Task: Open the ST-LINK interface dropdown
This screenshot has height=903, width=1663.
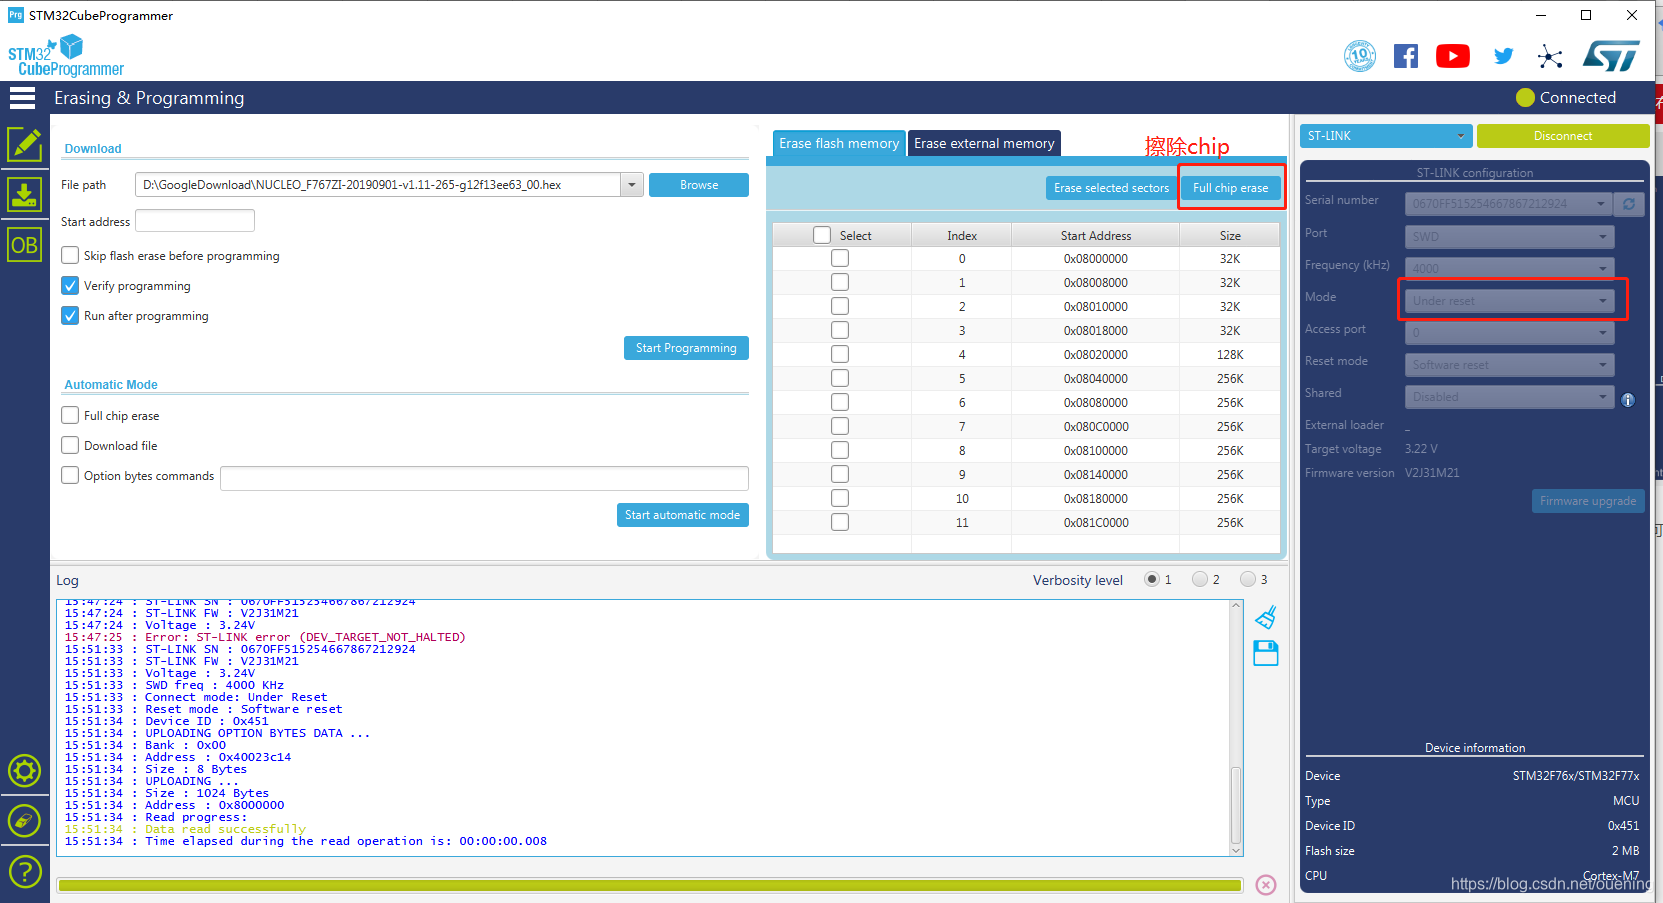Action: (1385, 136)
